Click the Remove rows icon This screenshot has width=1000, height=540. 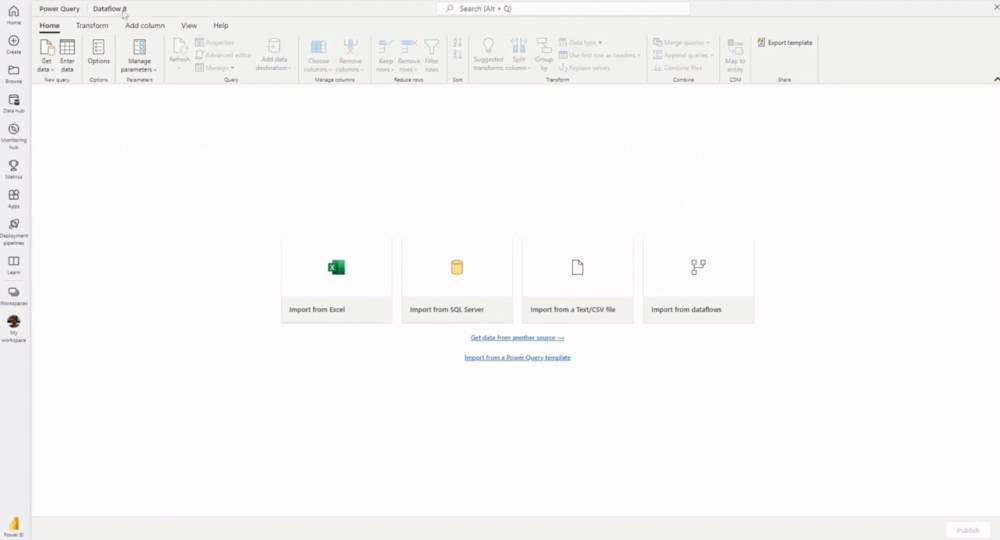(408, 47)
